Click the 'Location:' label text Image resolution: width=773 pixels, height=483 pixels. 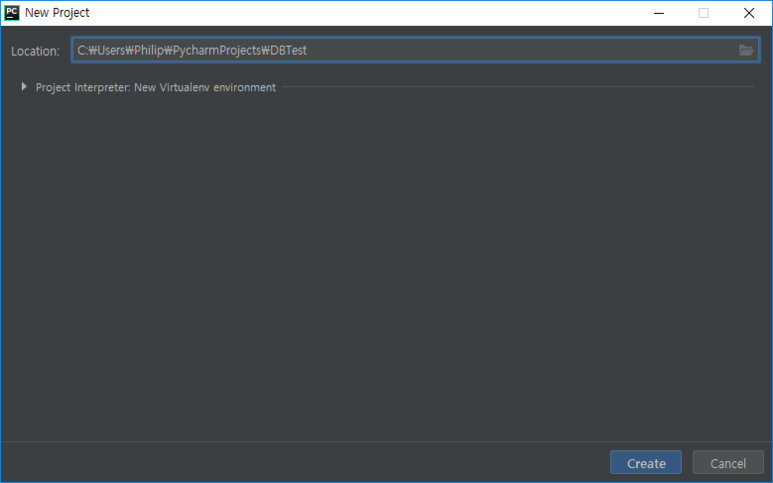coord(35,51)
